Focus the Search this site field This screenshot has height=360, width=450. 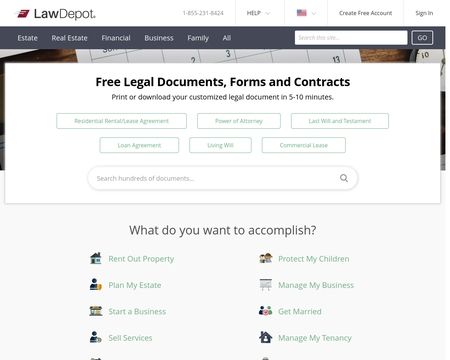351,38
